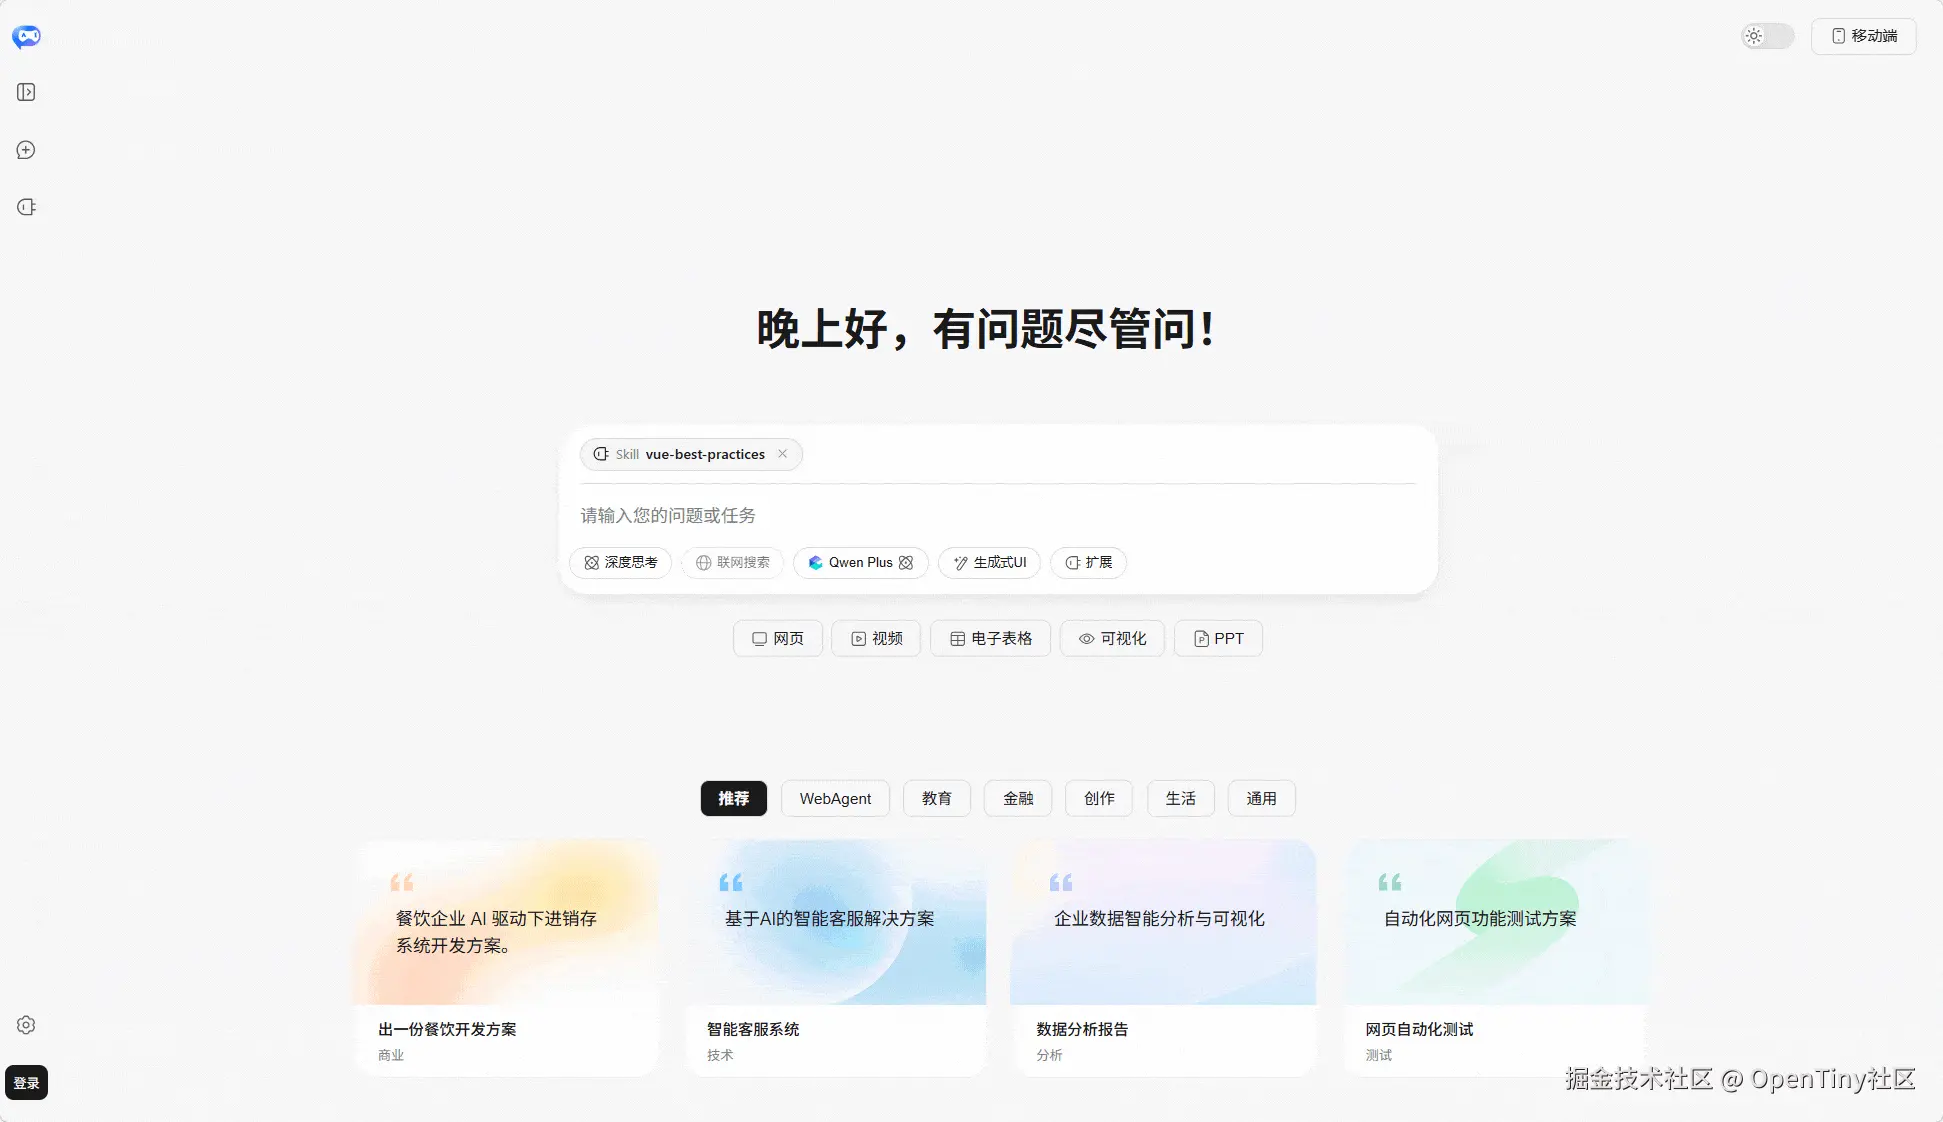The width and height of the screenshot is (1943, 1122).
Task: Toggle light/dark theme switch
Action: coord(1767,36)
